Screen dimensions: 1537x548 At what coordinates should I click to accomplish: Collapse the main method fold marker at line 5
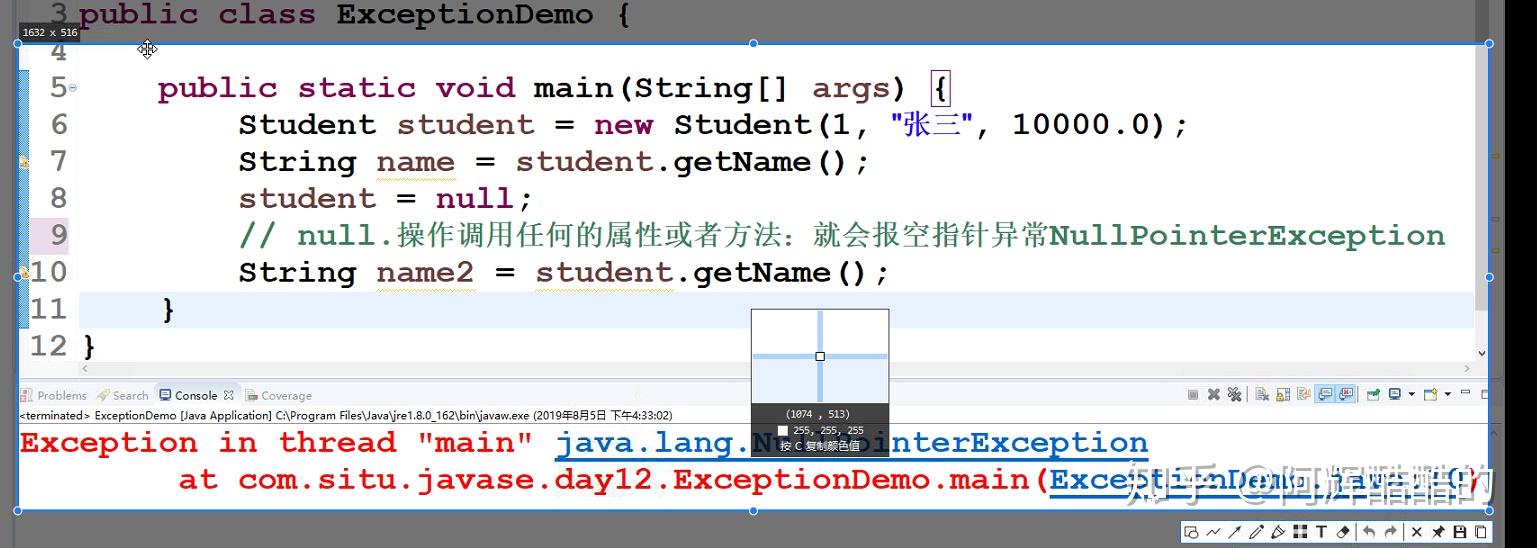73,88
